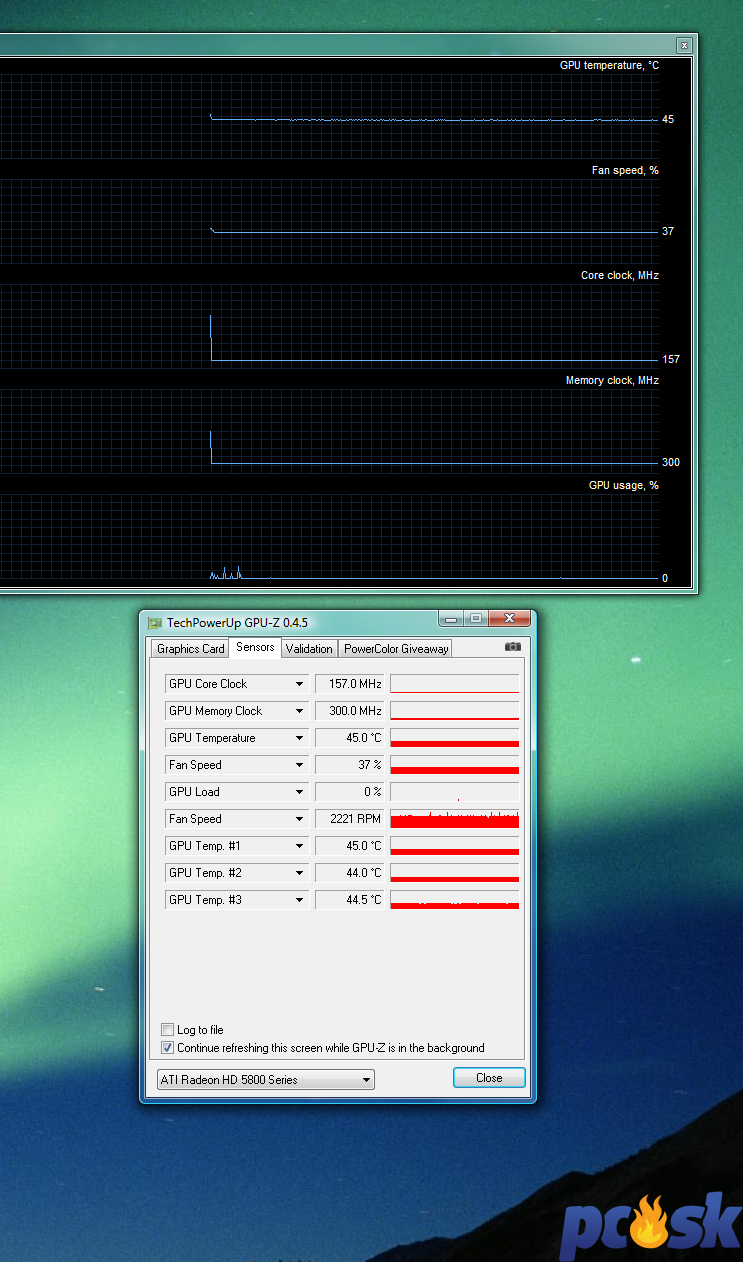Click the 37 % fan speed value
The height and width of the screenshot is (1262, 743).
click(x=350, y=765)
